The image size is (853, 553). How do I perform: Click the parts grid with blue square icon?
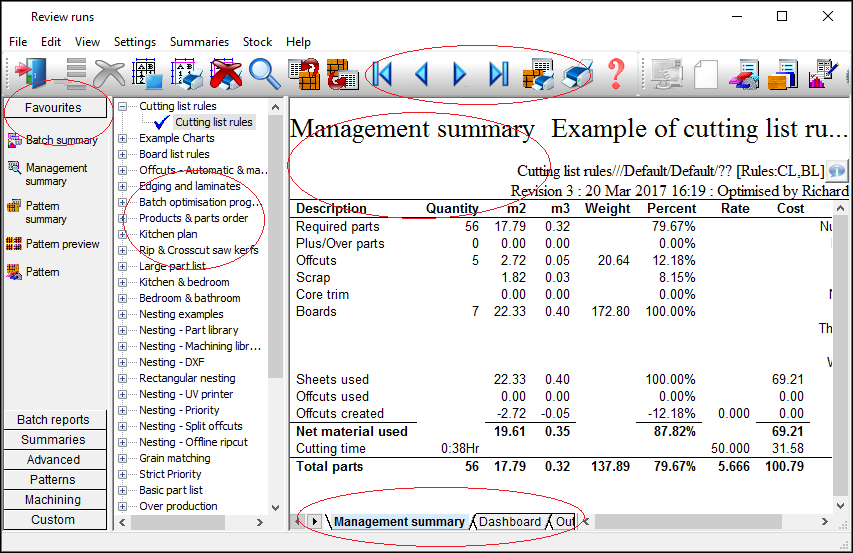click(x=147, y=74)
